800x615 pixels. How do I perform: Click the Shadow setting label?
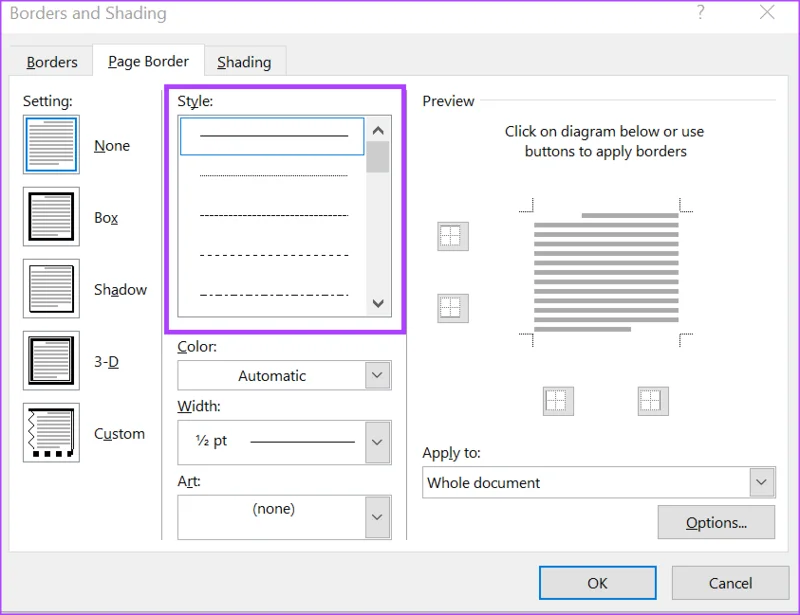click(x=120, y=290)
